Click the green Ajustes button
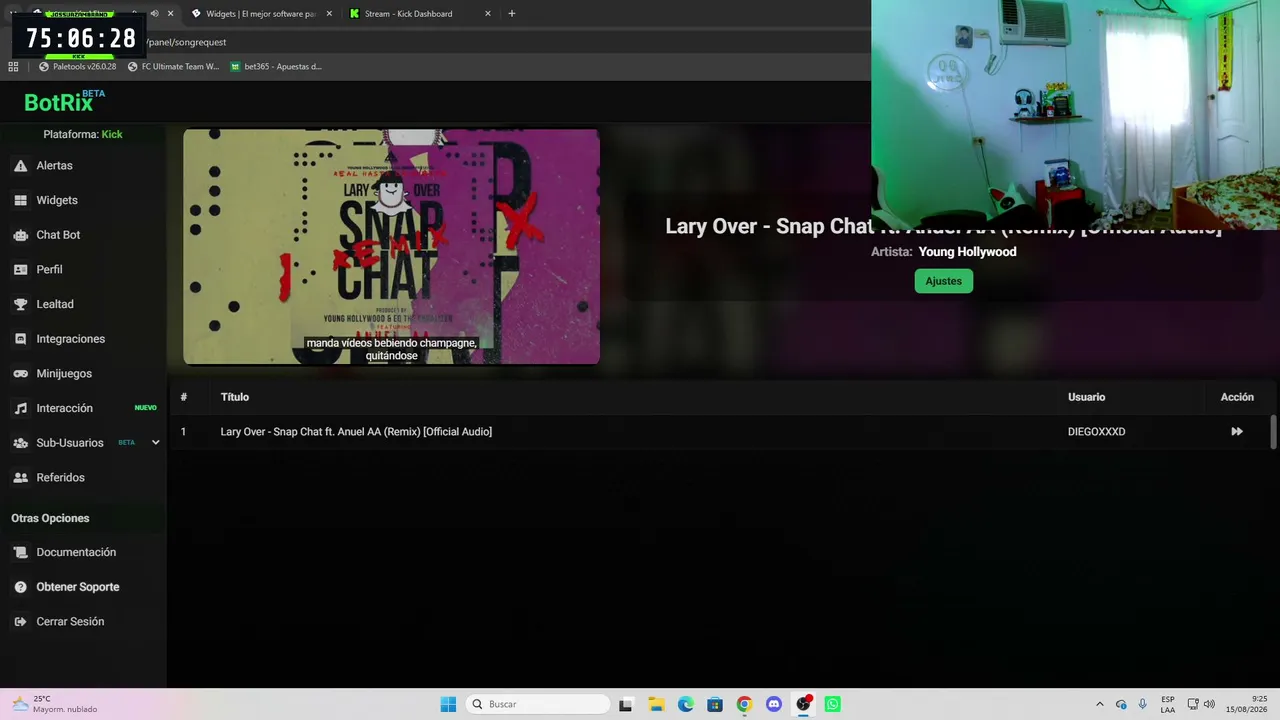This screenshot has width=1280, height=720. [x=943, y=281]
